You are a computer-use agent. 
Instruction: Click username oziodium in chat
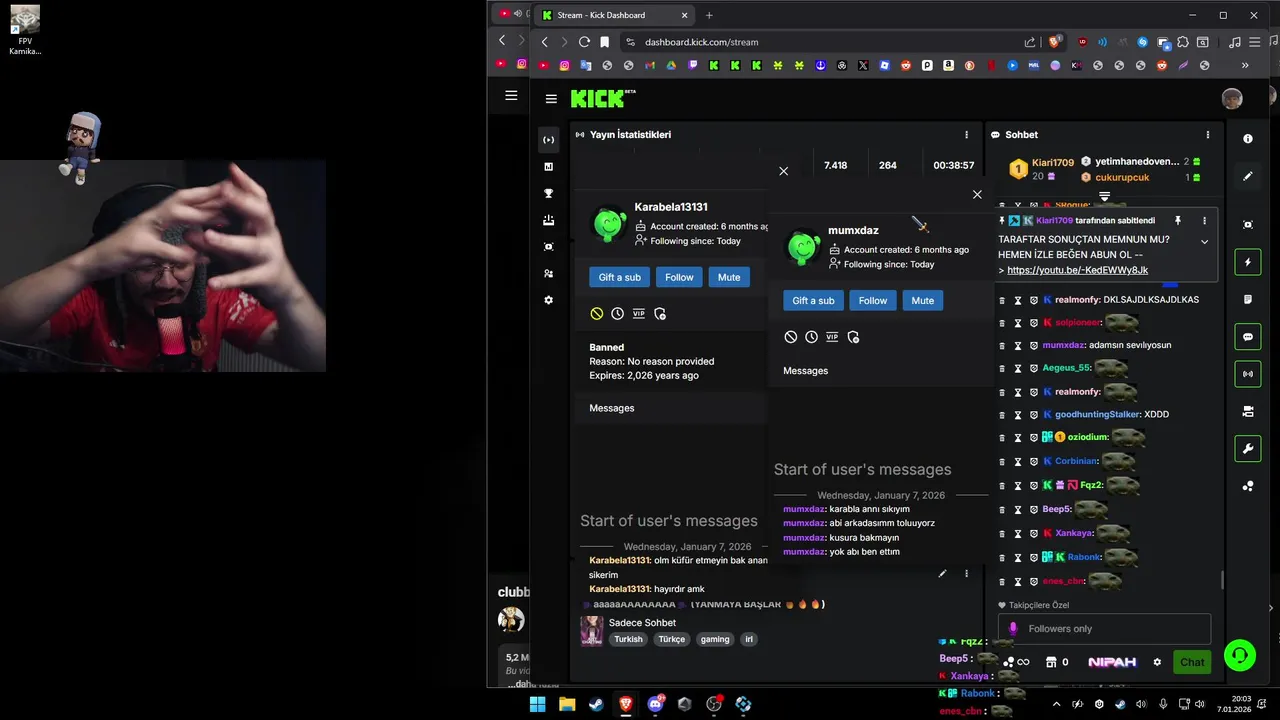(1088, 437)
